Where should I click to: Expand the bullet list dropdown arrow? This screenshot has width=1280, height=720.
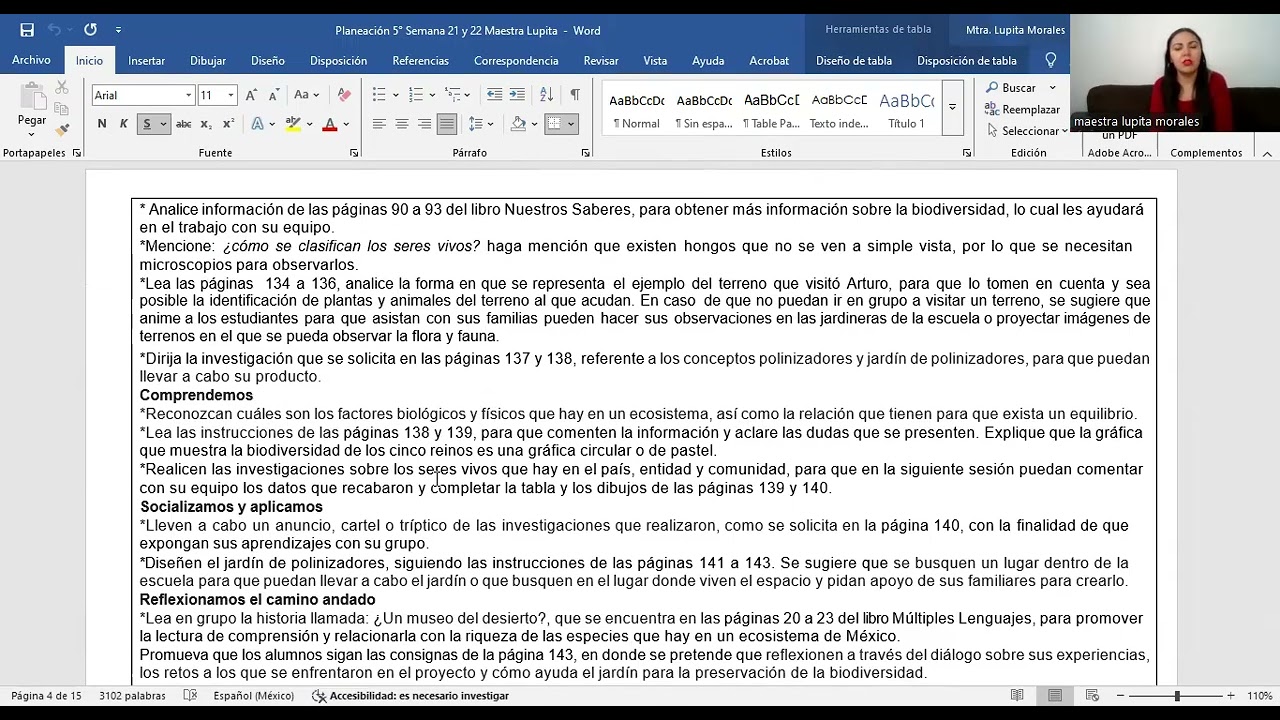click(x=396, y=95)
